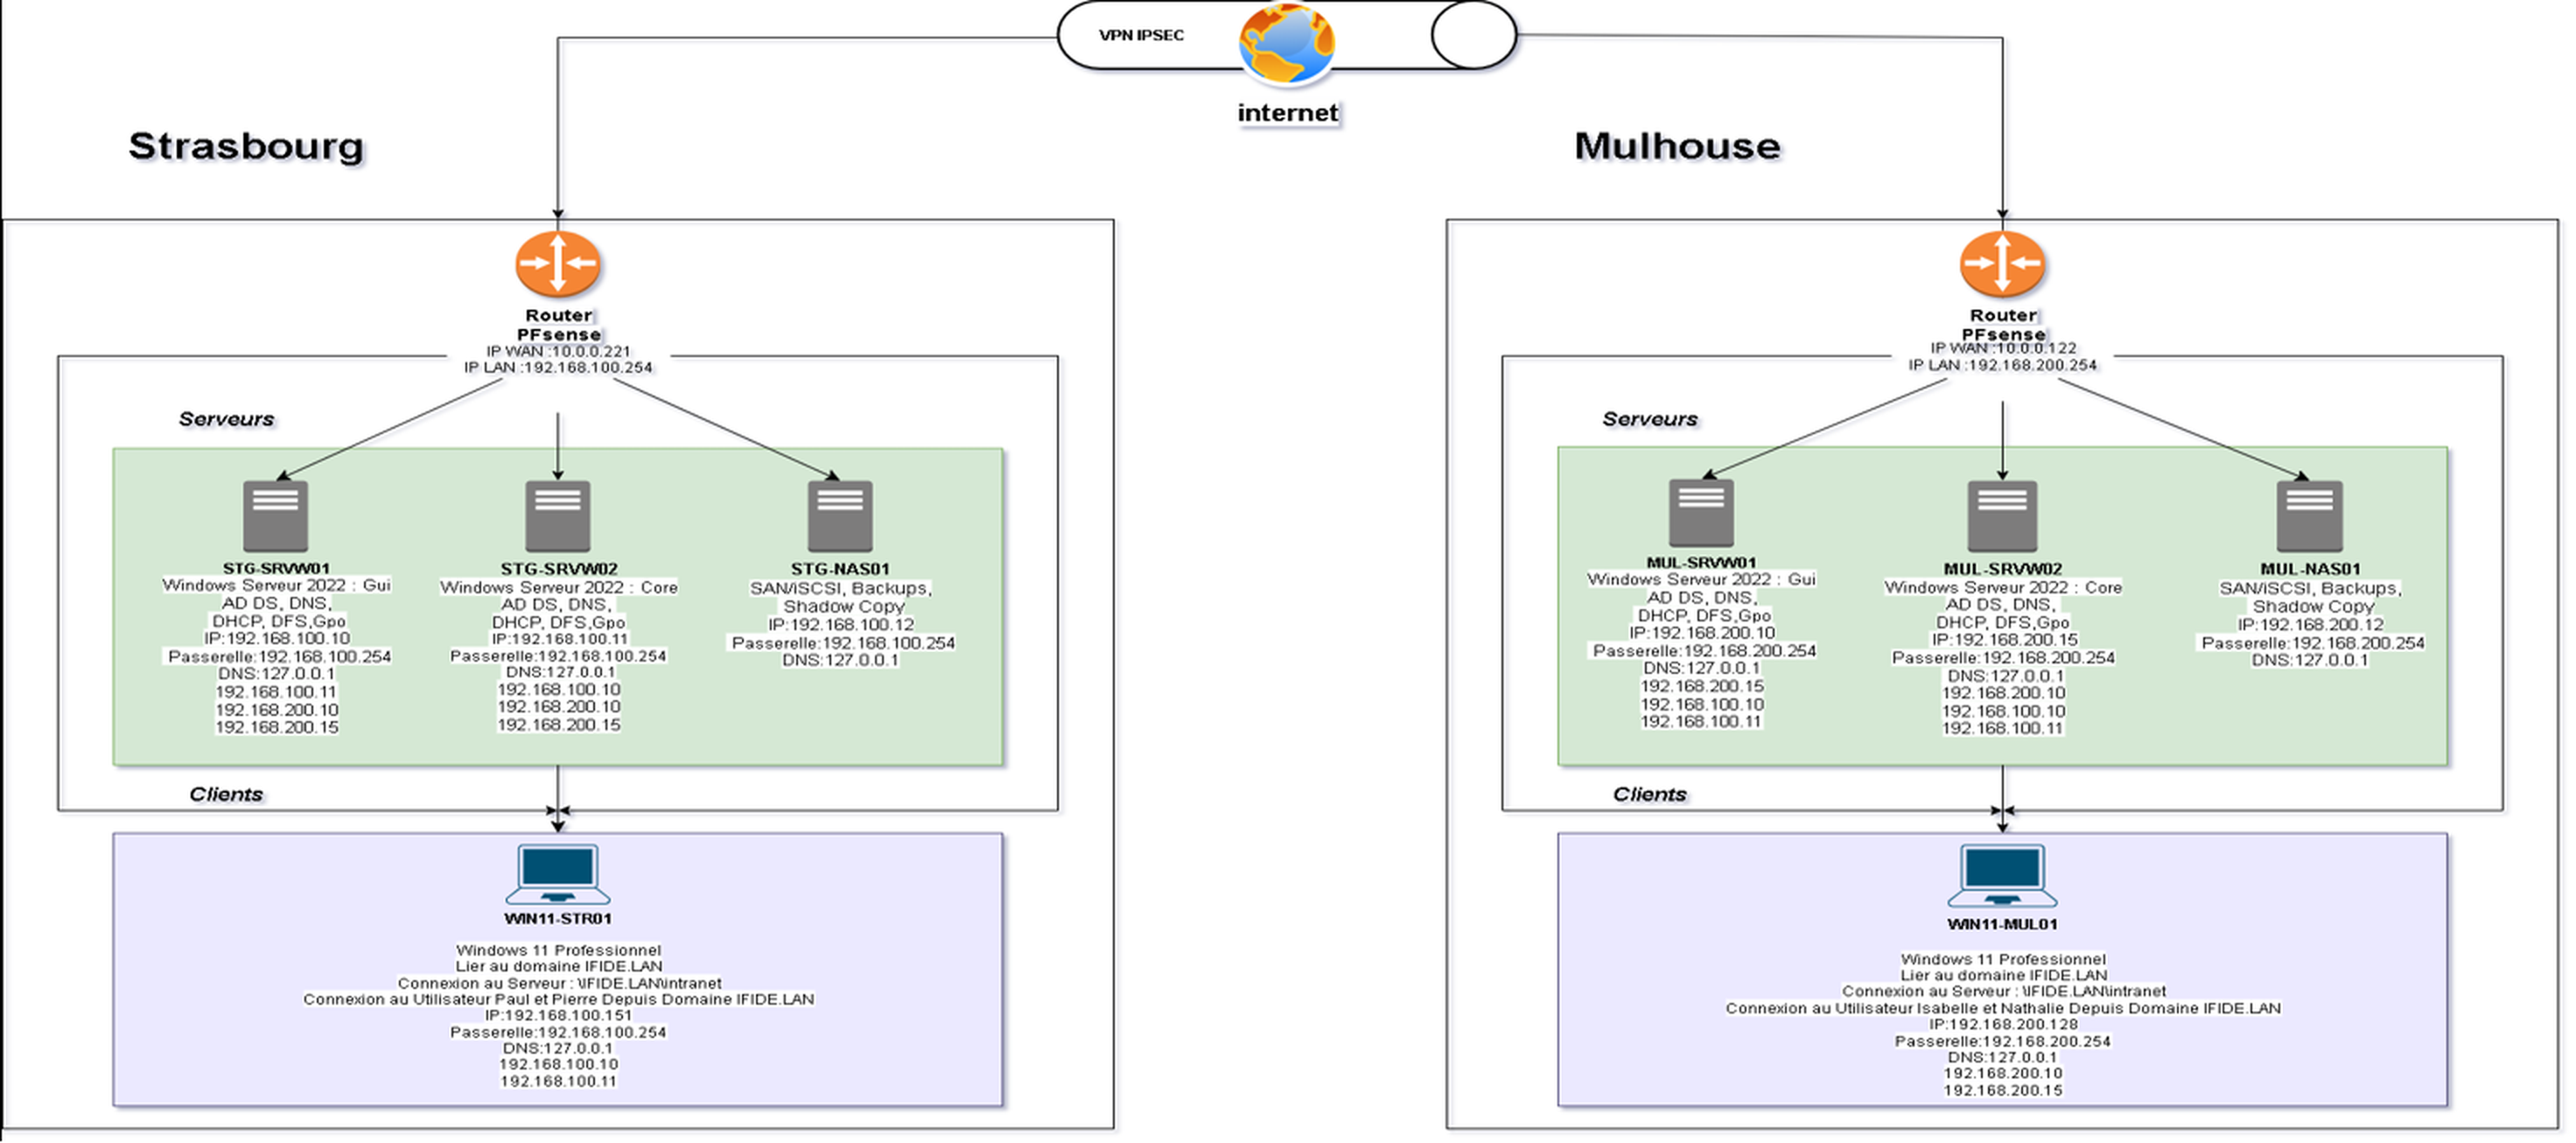Select the Strasbourg site title
Image resolution: width=2576 pixels, height=1143 pixels.
click(246, 146)
